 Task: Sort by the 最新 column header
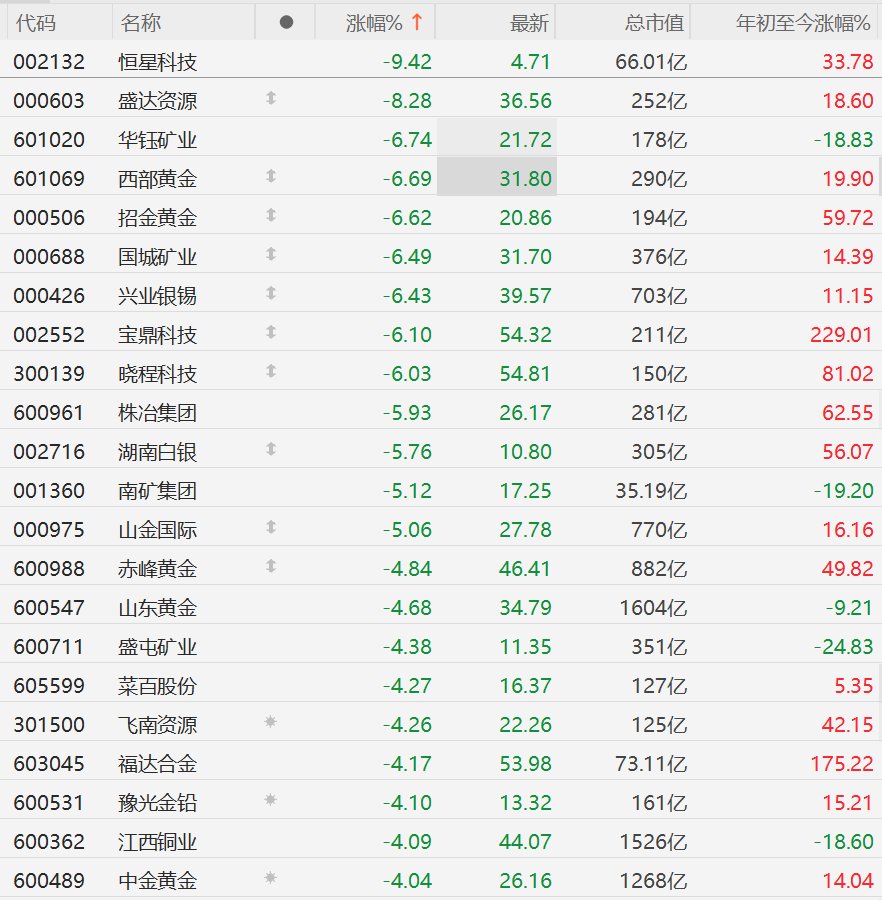pos(529,23)
